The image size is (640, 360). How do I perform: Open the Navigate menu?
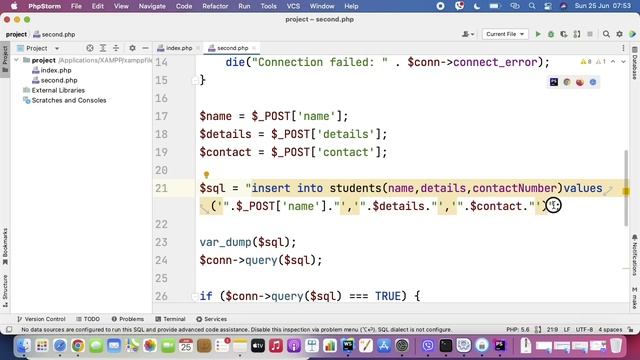click(x=152, y=6)
